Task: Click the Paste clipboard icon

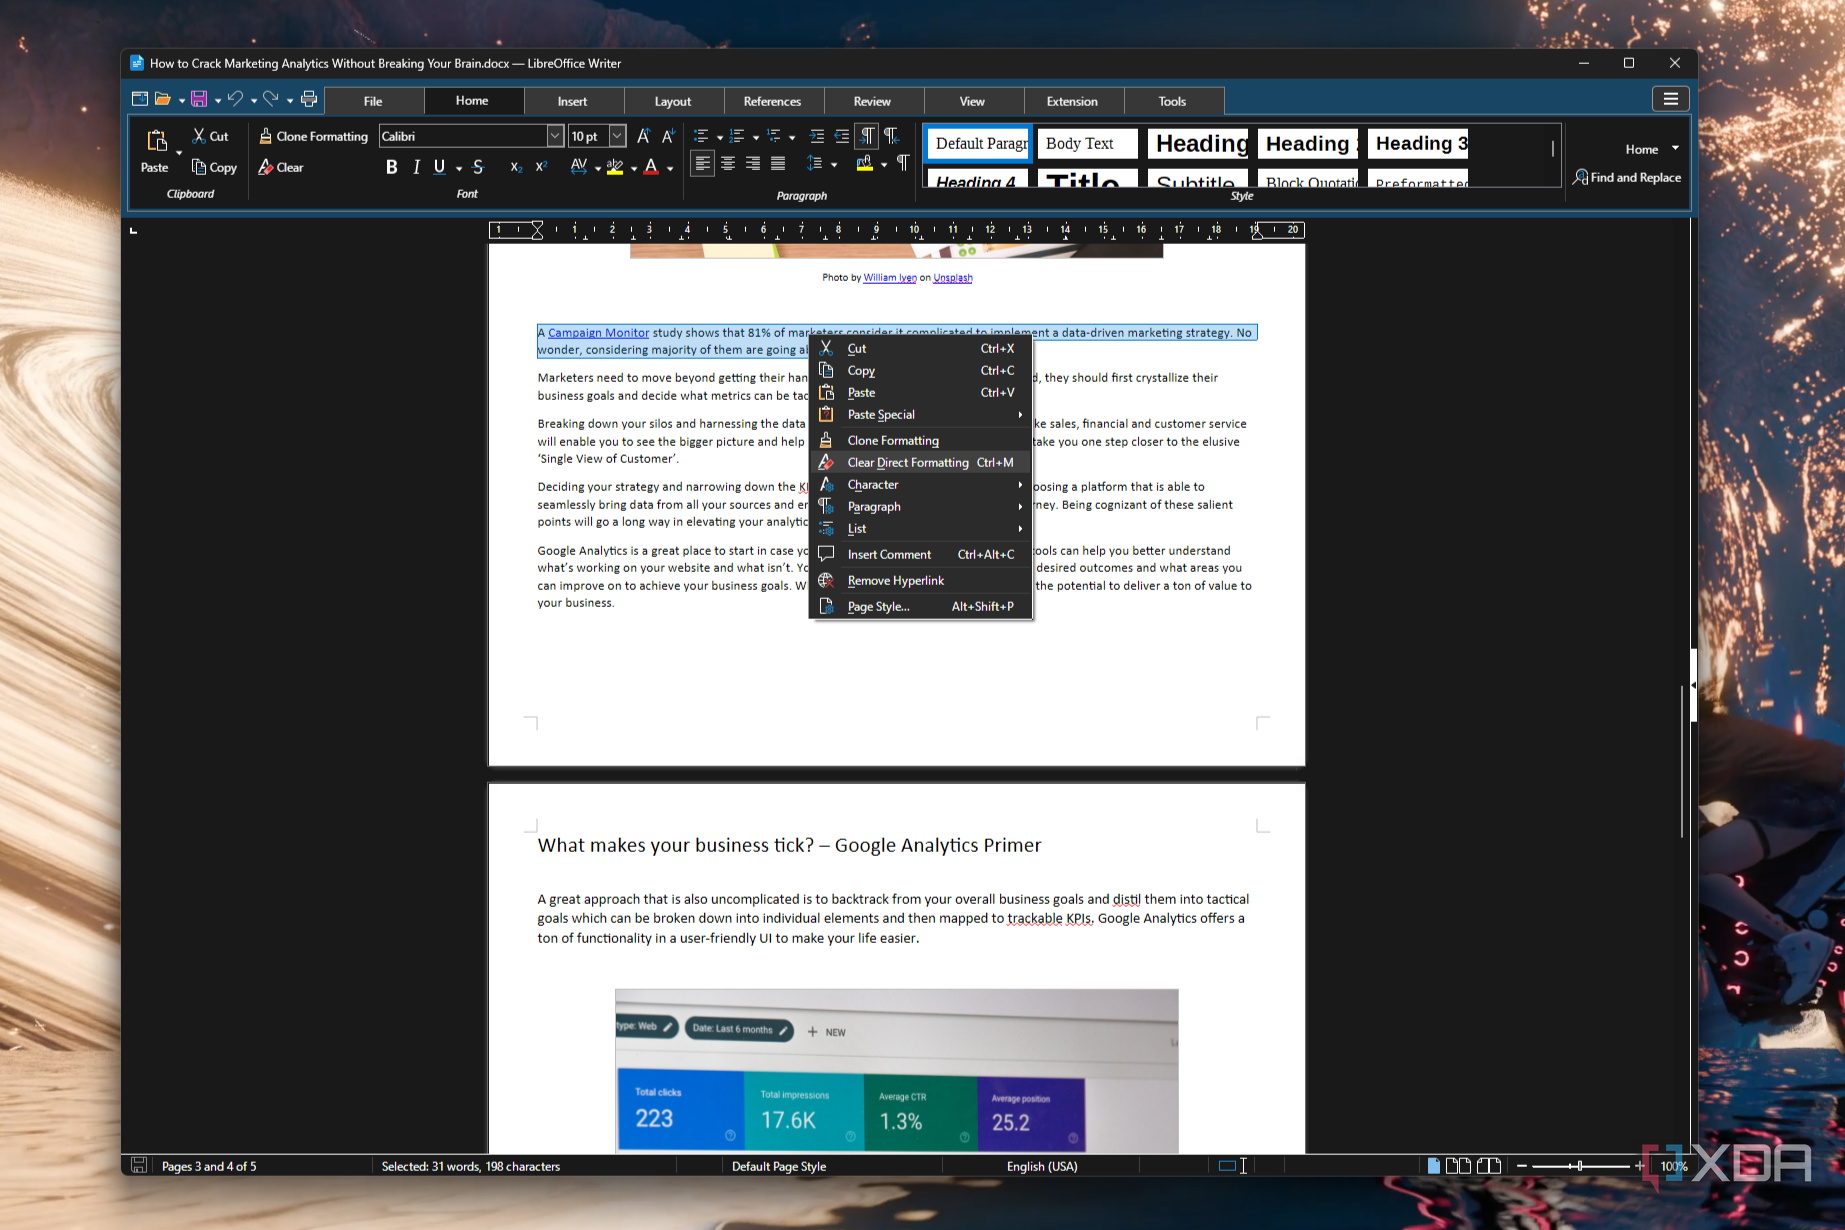Action: point(157,140)
